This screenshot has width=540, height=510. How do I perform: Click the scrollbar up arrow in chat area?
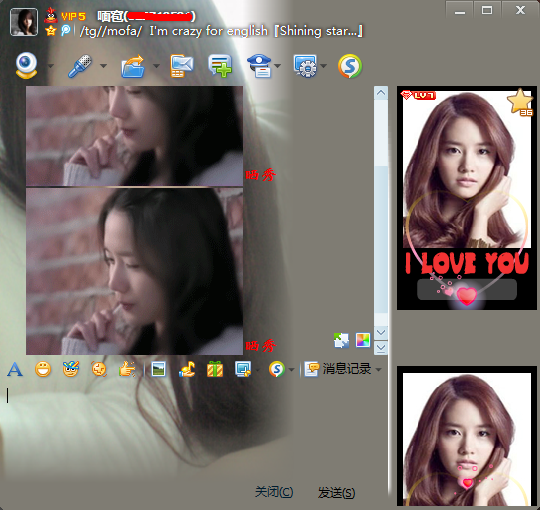click(x=381, y=93)
